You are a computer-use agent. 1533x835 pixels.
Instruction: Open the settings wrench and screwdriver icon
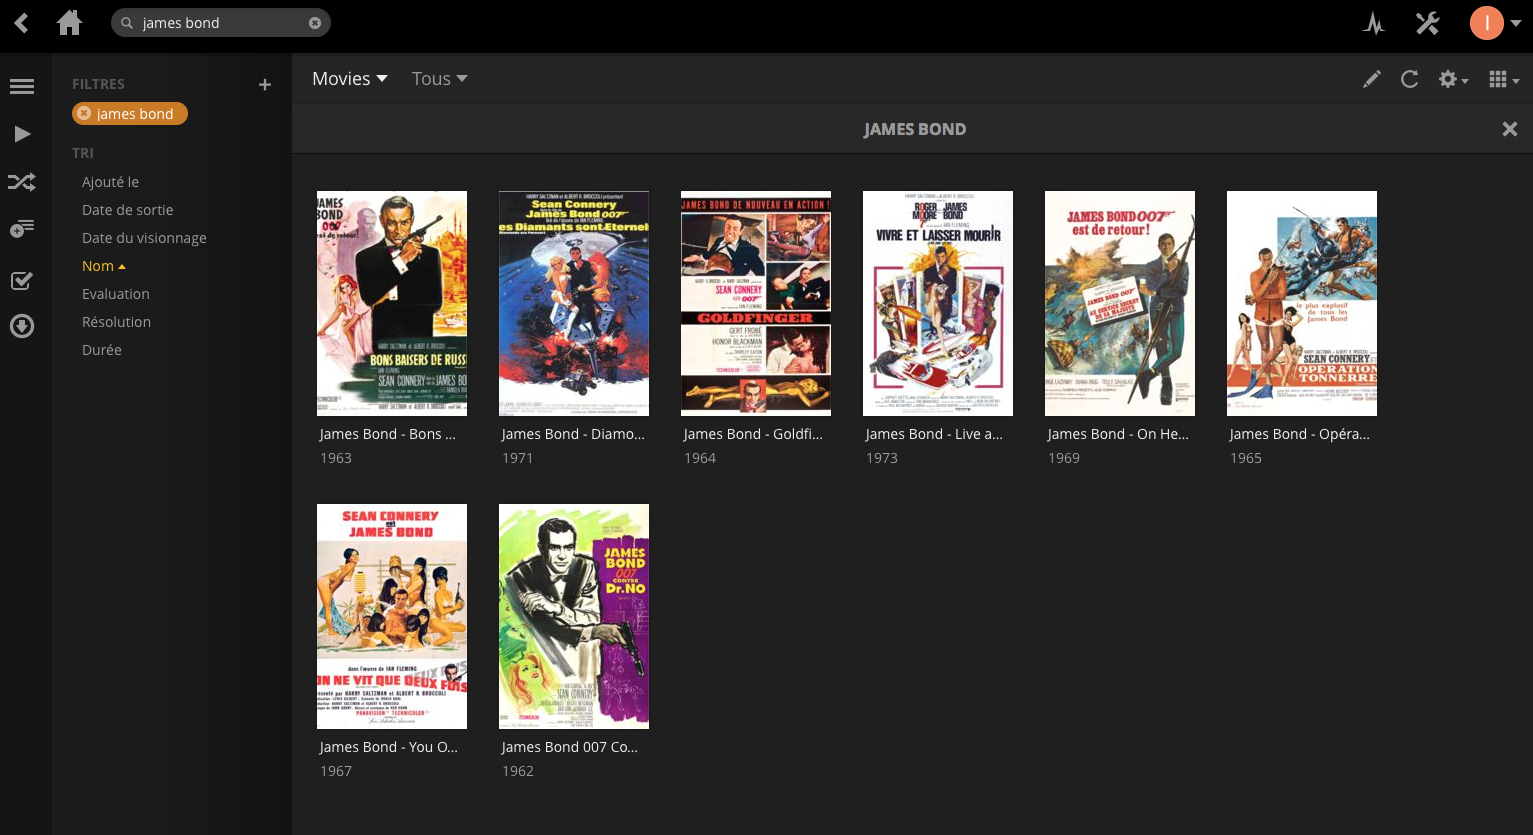[1428, 23]
